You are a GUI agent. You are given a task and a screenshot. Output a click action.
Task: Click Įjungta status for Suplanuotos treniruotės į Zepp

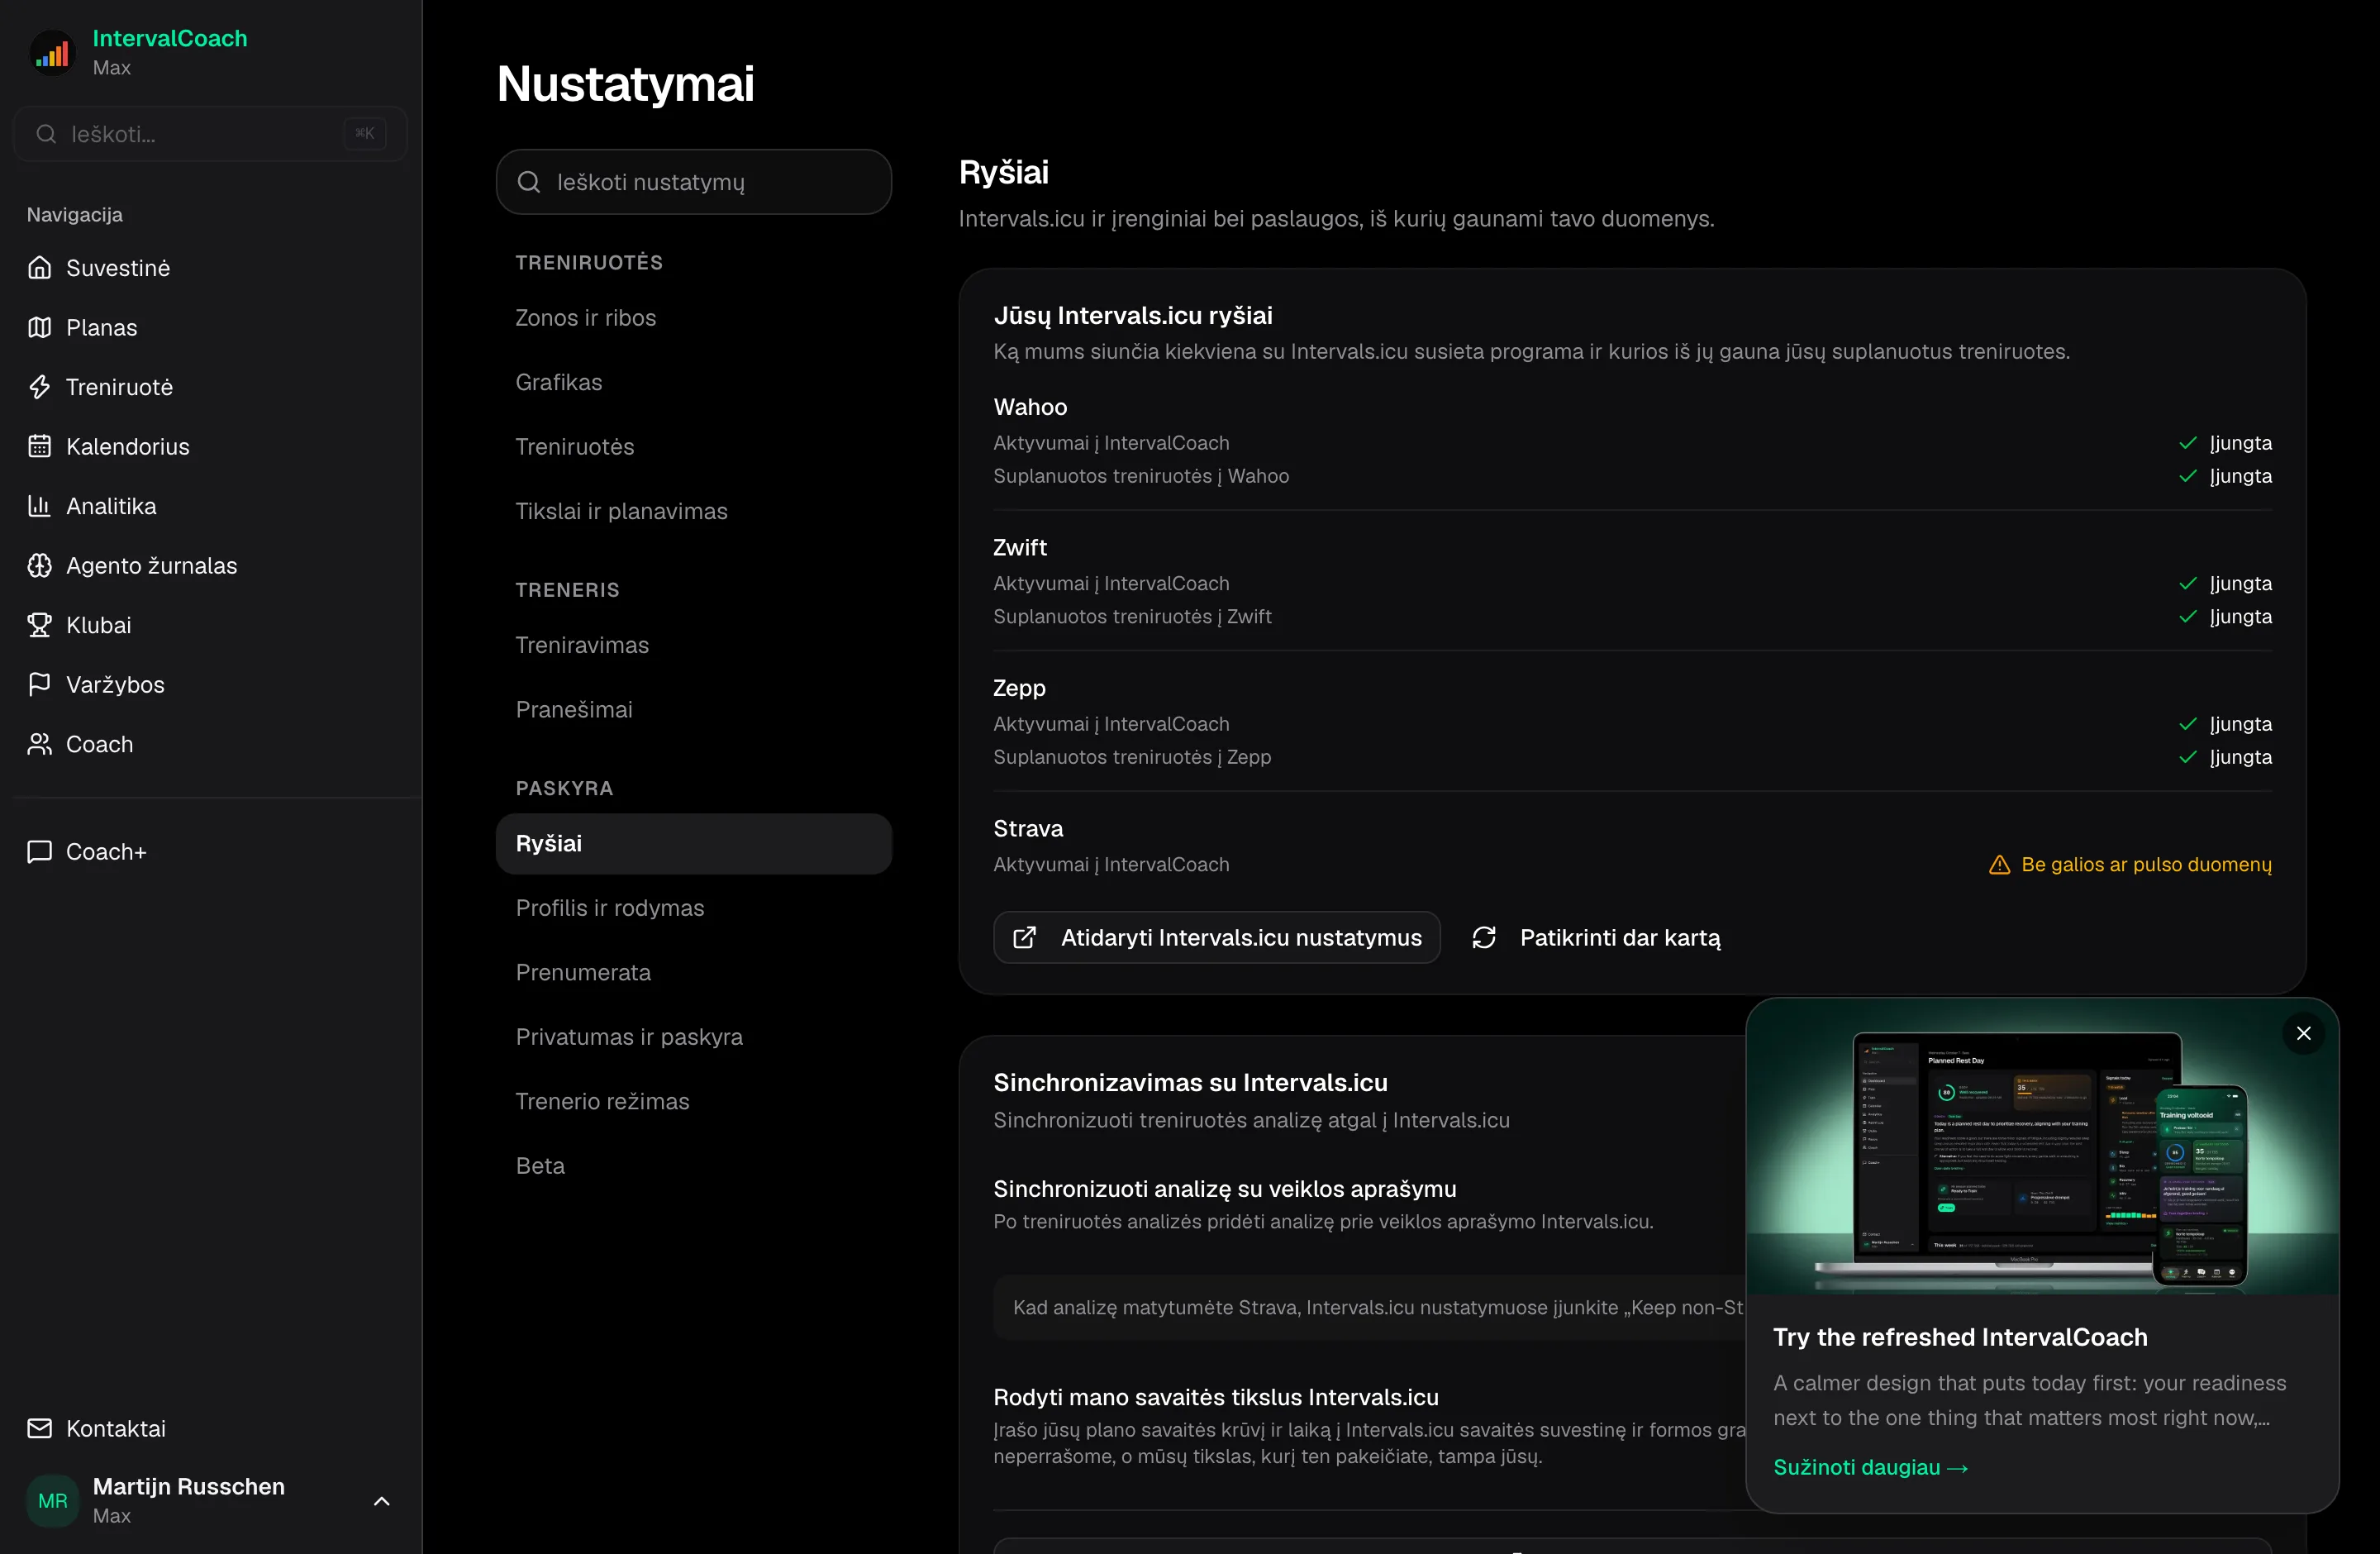click(2225, 757)
